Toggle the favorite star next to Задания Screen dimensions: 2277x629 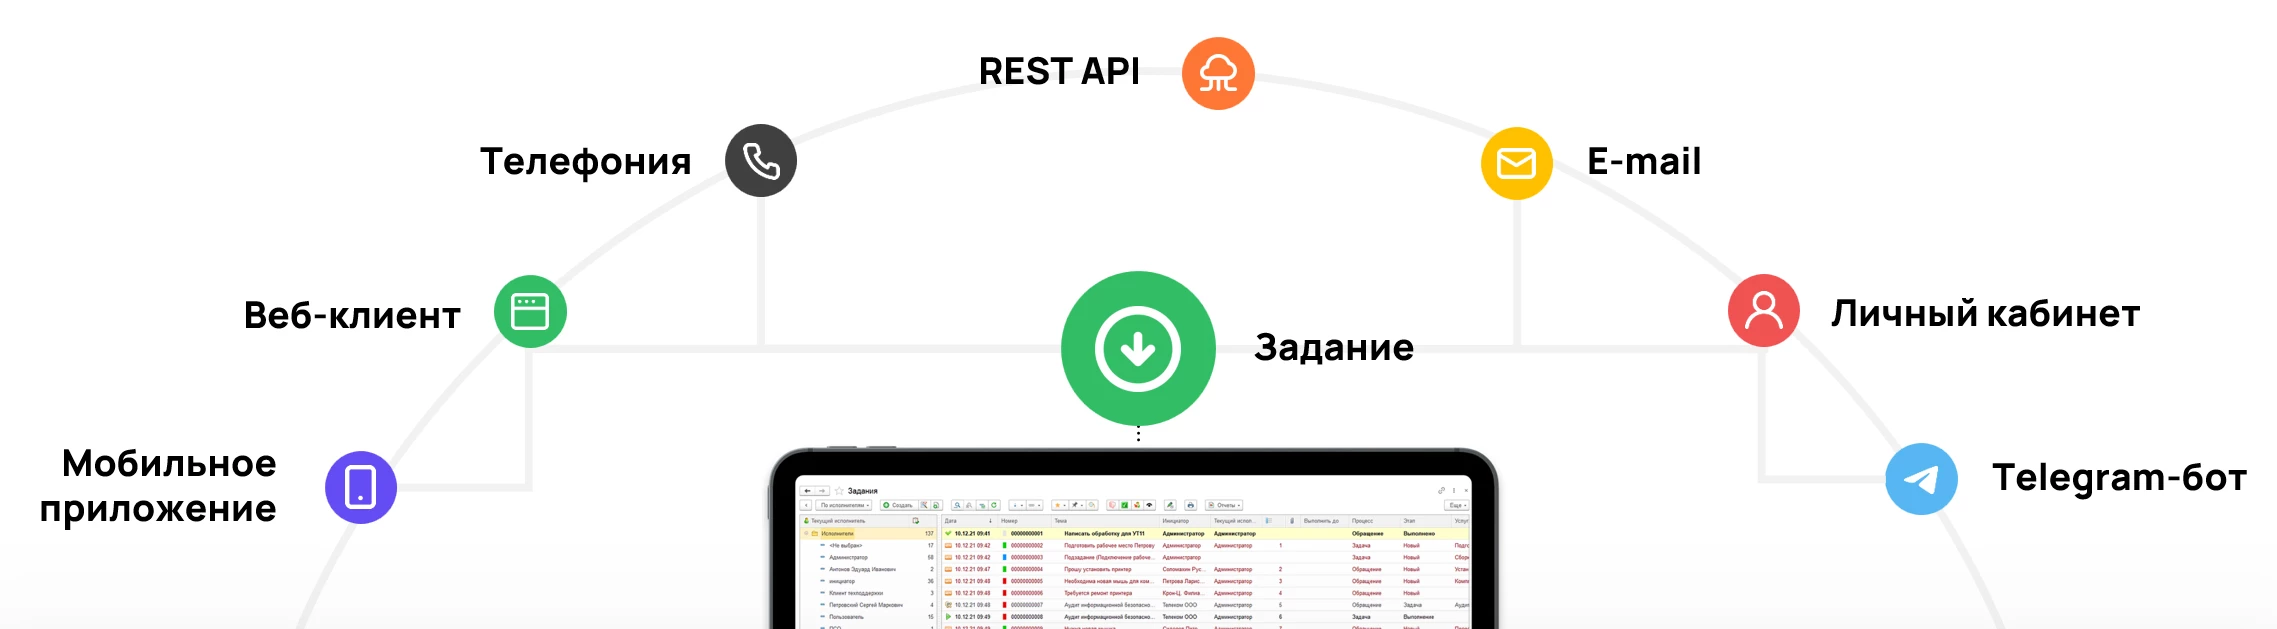click(x=840, y=491)
